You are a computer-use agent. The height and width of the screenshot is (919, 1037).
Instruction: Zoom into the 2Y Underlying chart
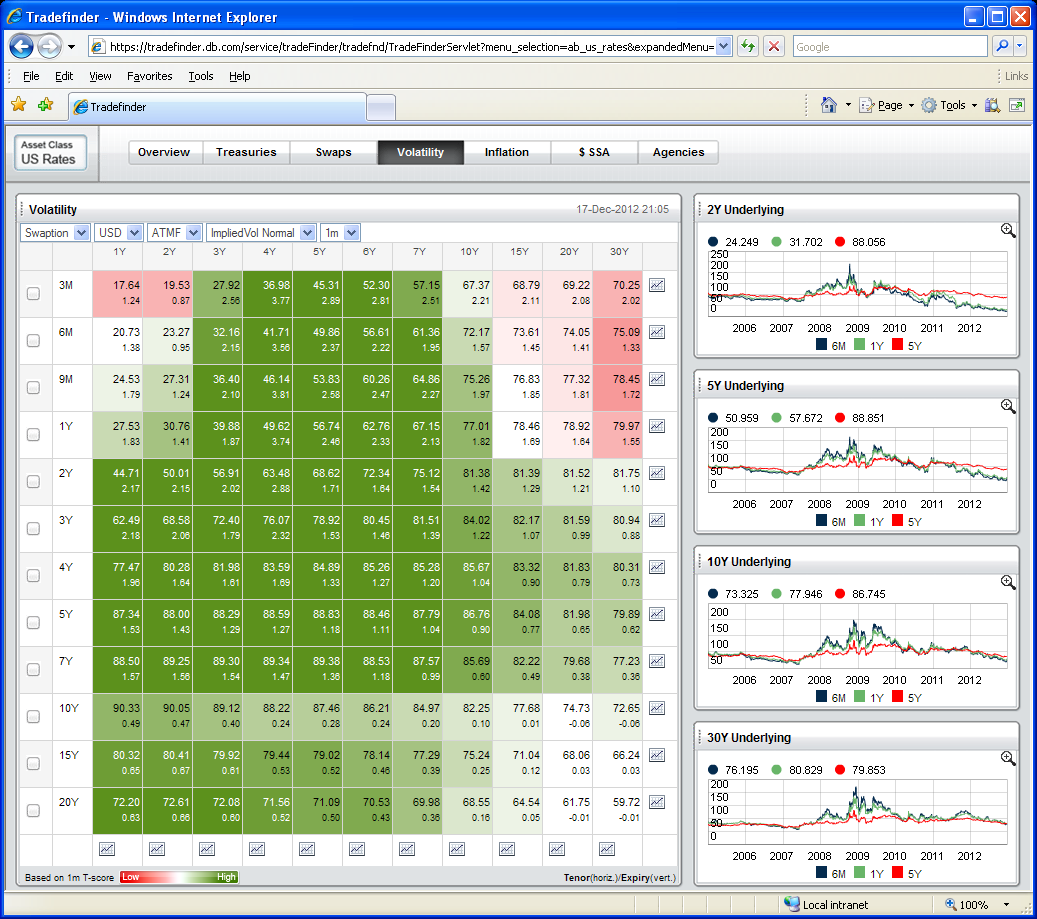pos(1008,230)
